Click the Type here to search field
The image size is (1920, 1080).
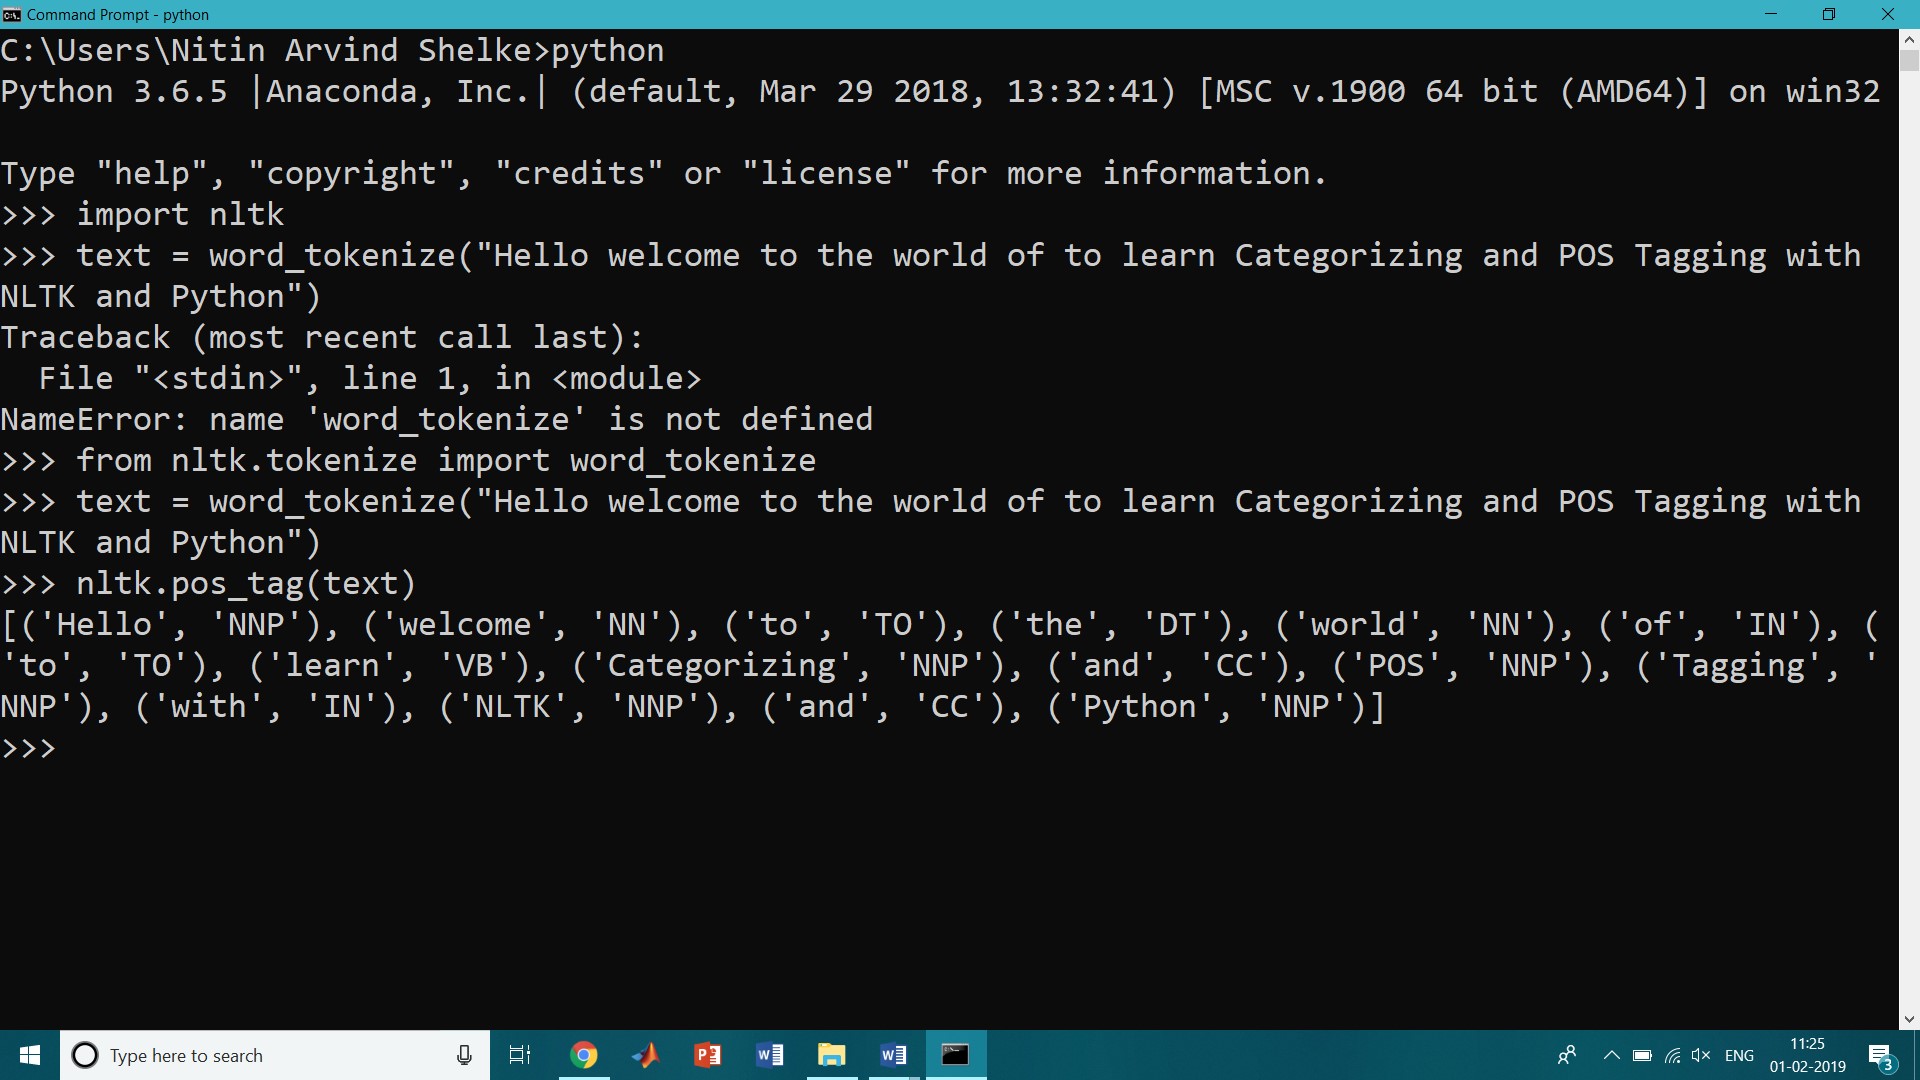[x=250, y=1055]
